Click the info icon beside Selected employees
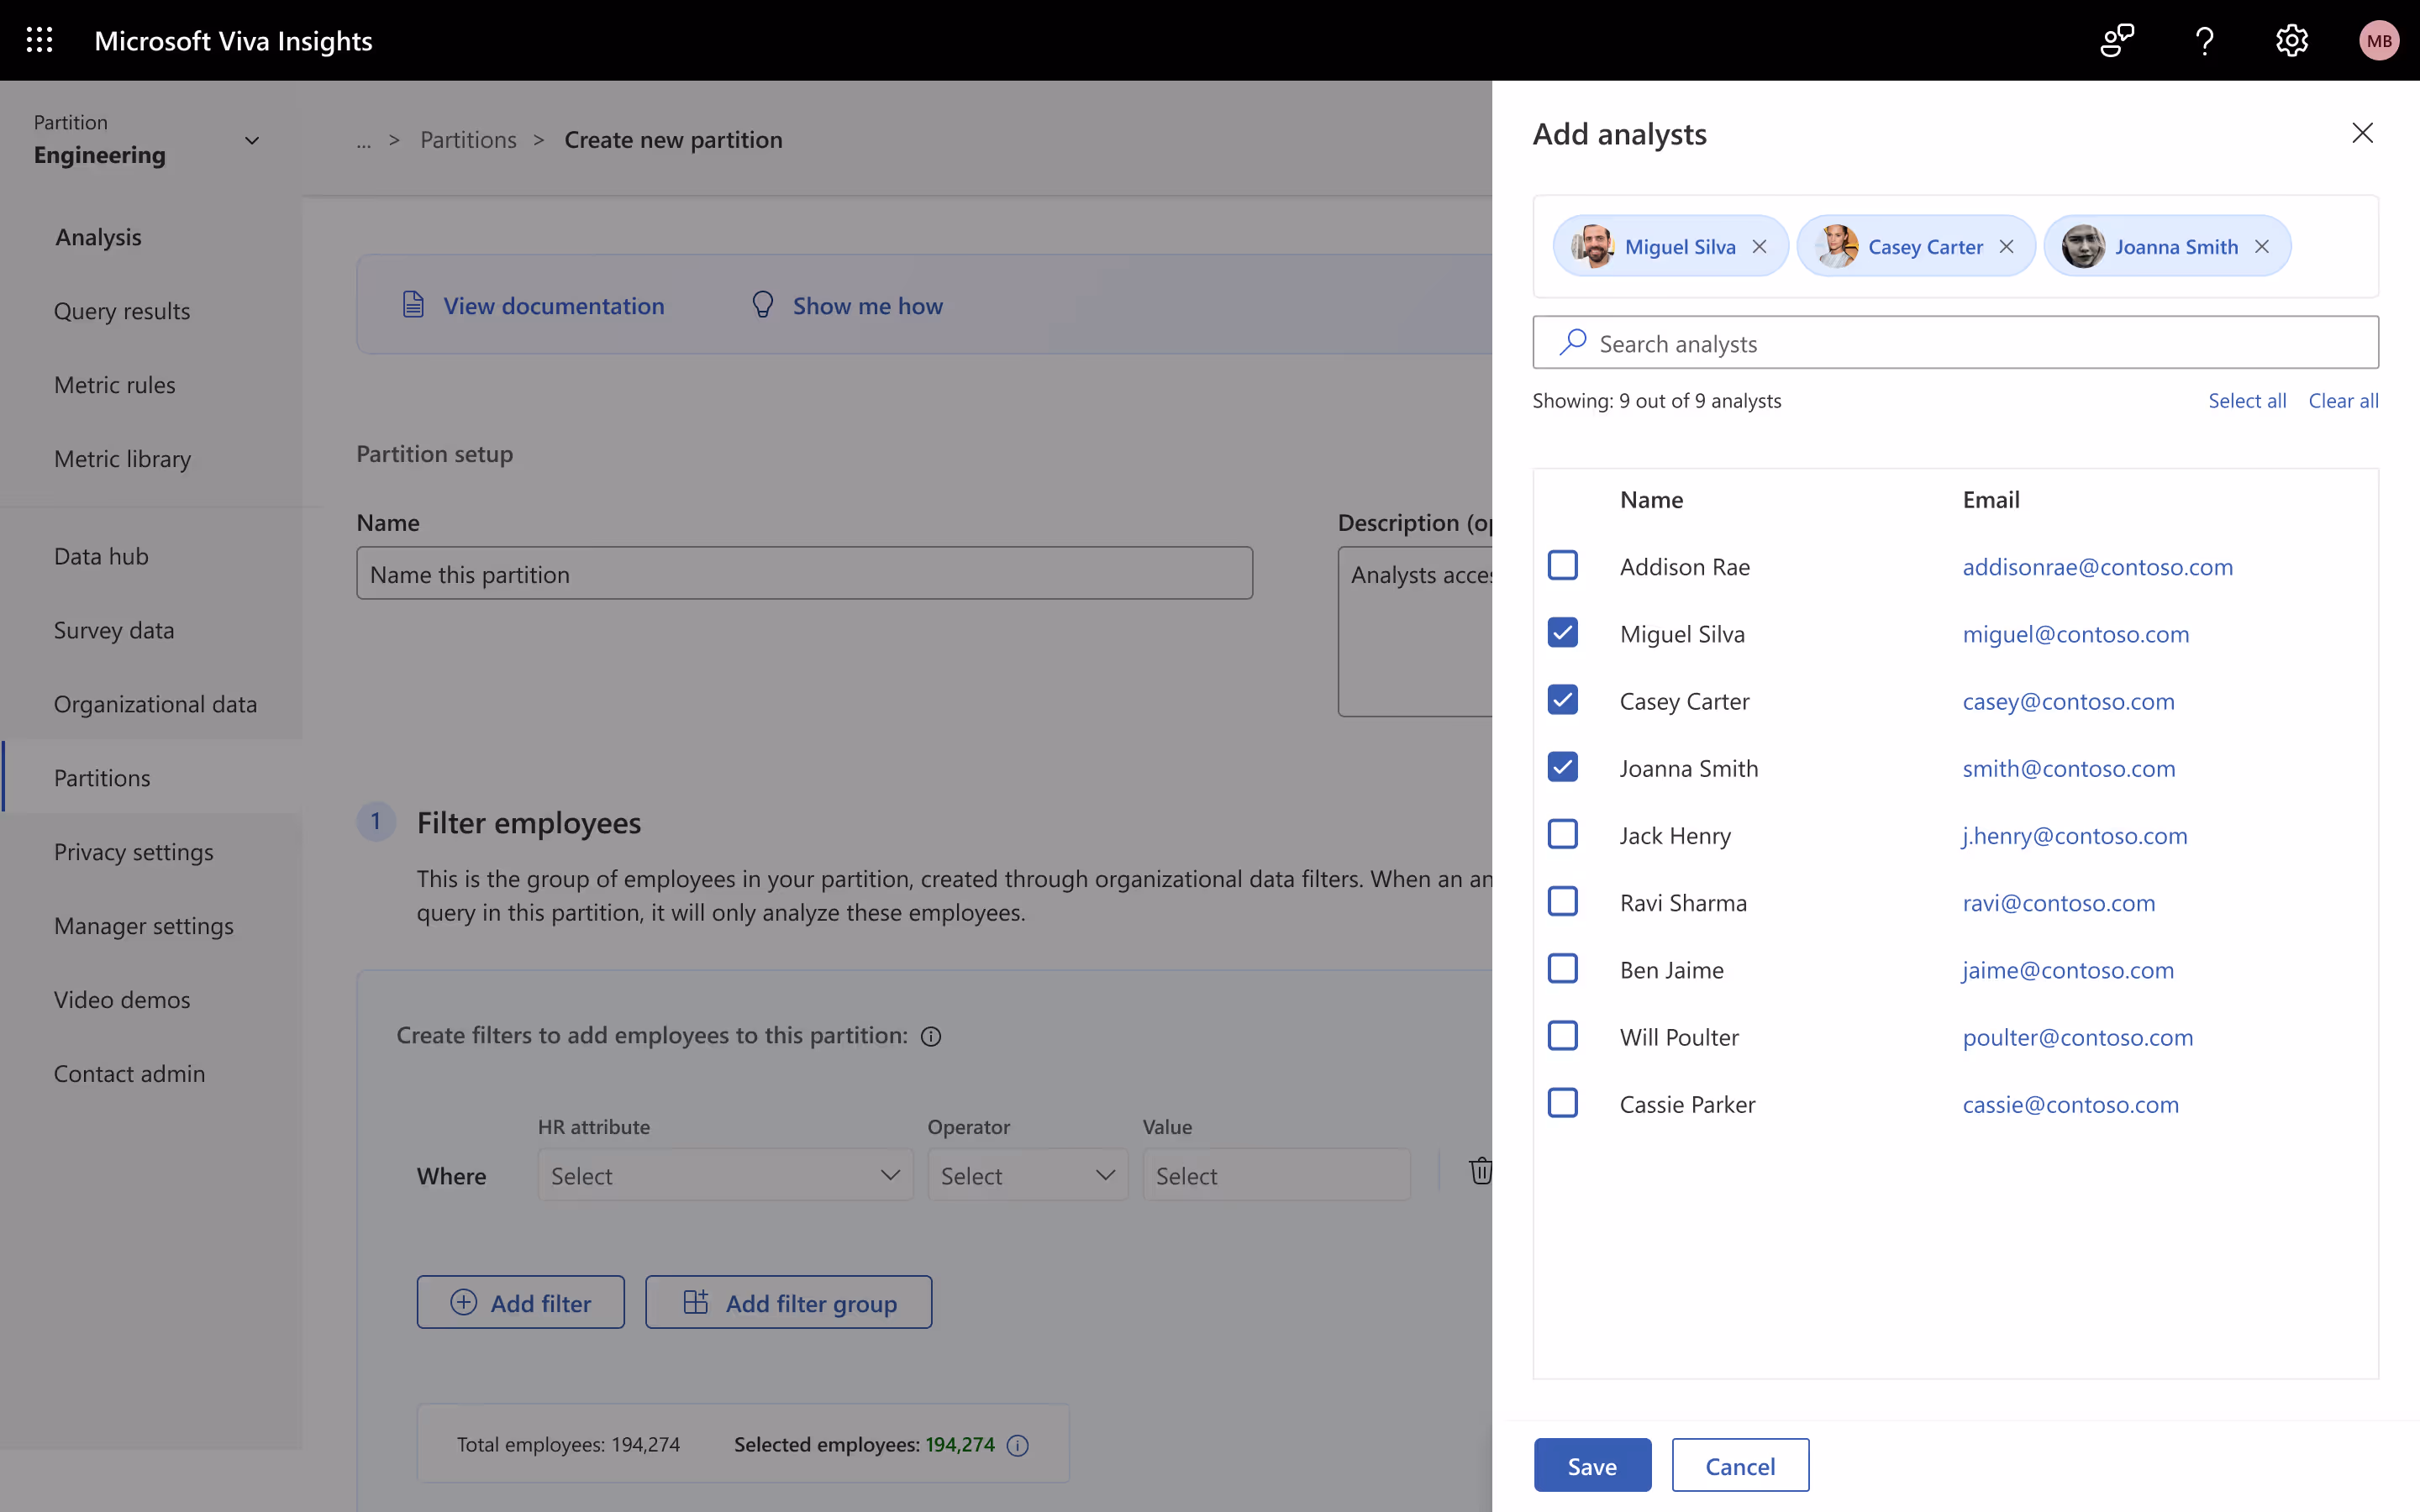The height and width of the screenshot is (1512, 2420). (x=1019, y=1445)
